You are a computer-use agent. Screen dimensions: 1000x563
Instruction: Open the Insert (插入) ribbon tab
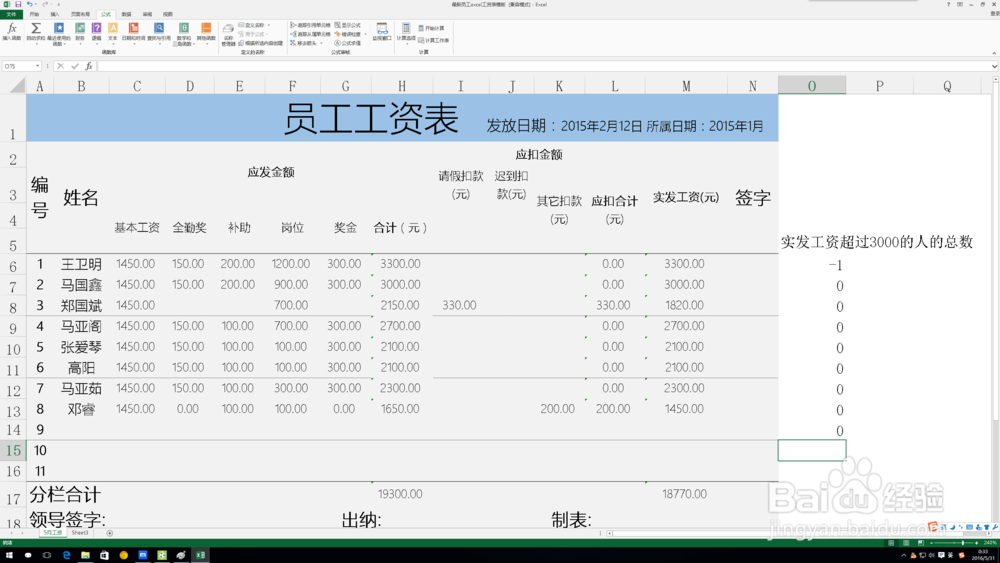[55, 14]
